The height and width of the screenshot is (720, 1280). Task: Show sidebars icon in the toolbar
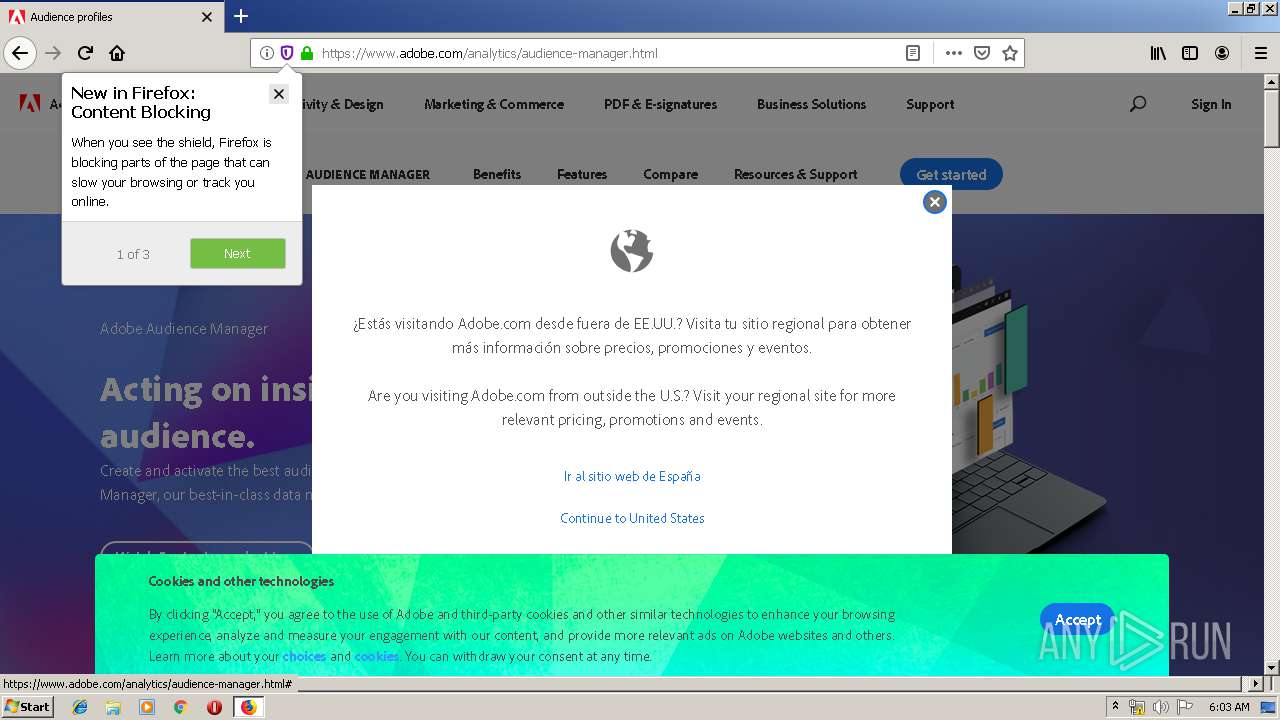(1190, 53)
